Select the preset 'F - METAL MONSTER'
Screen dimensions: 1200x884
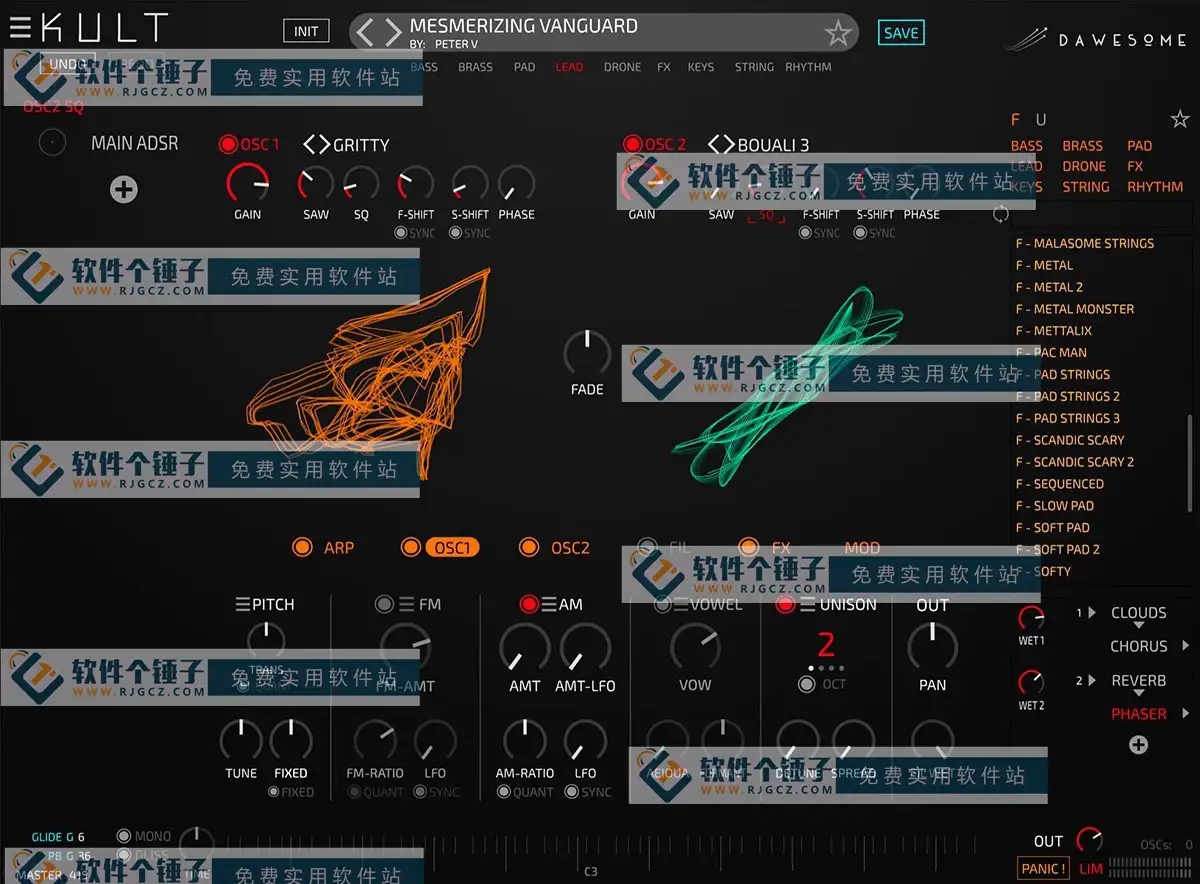click(1074, 309)
